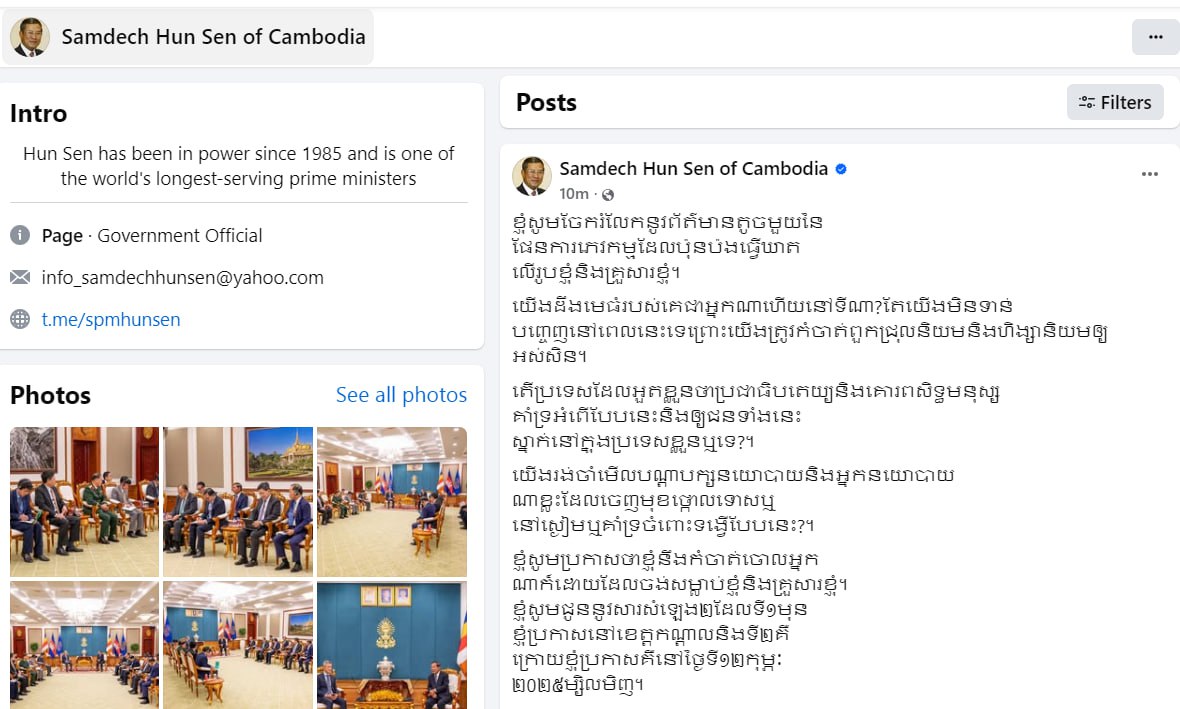
Task: Click the post author's profile picture
Action: coord(532,176)
